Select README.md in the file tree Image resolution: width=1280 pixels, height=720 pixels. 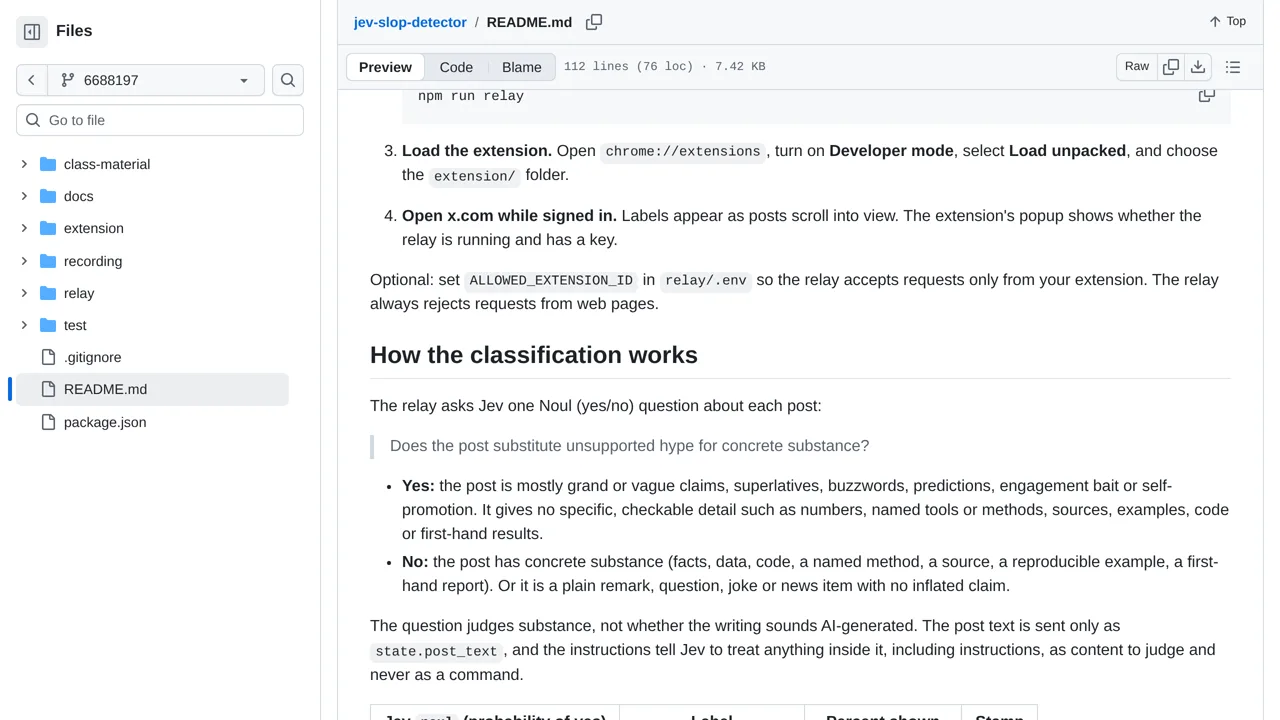[x=152, y=389]
